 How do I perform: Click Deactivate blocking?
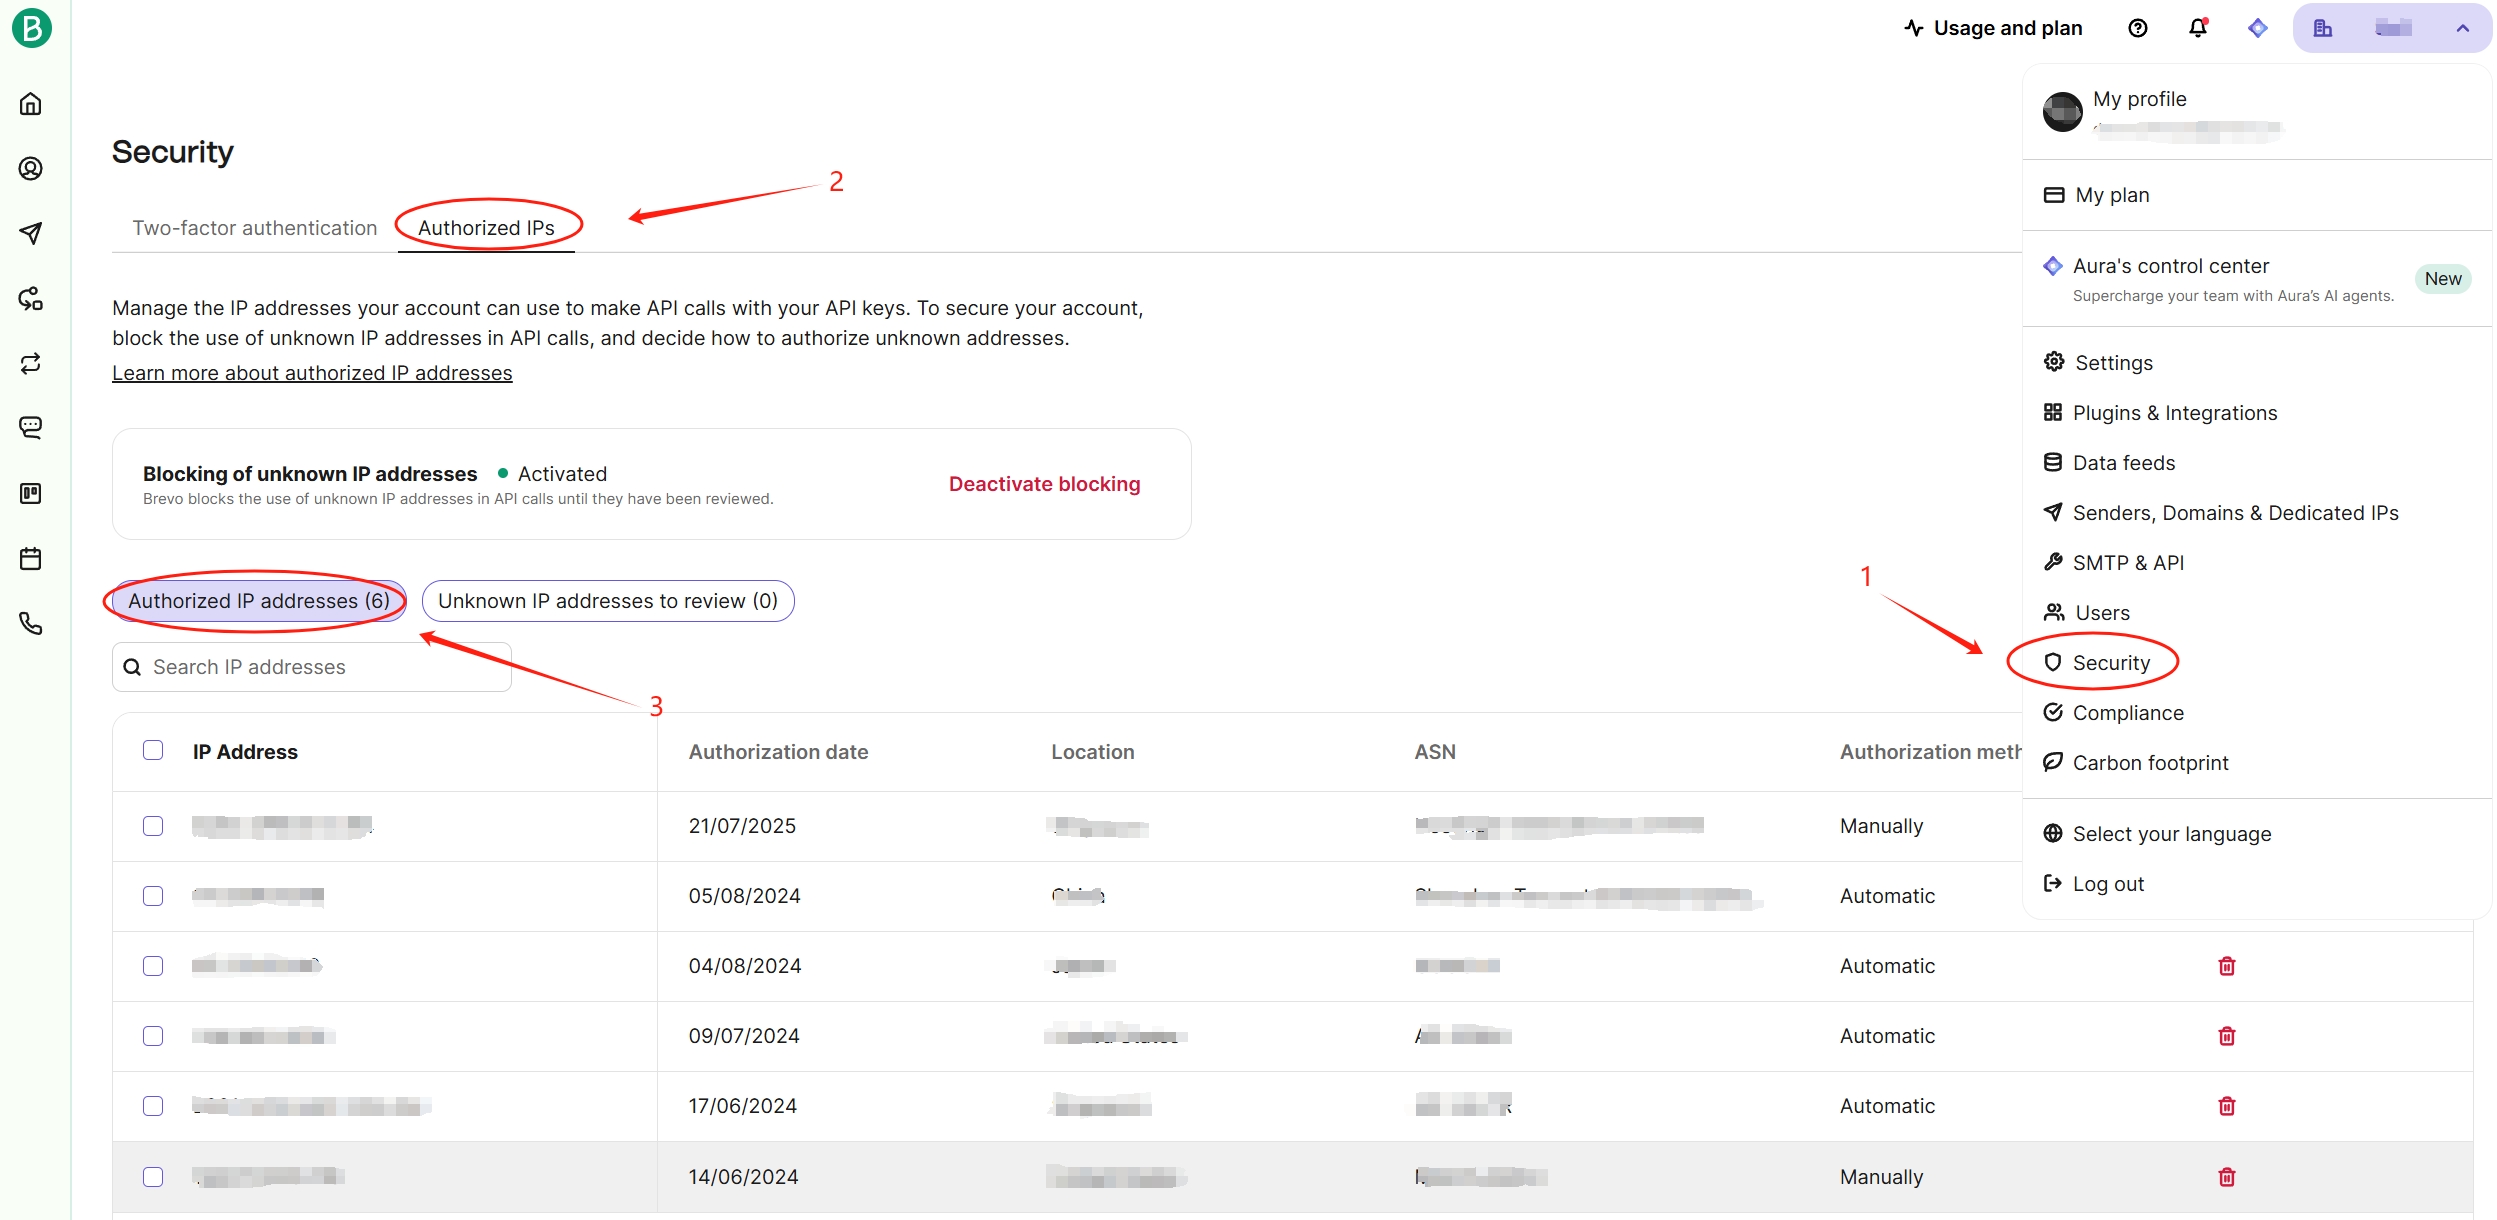pos(1044,484)
